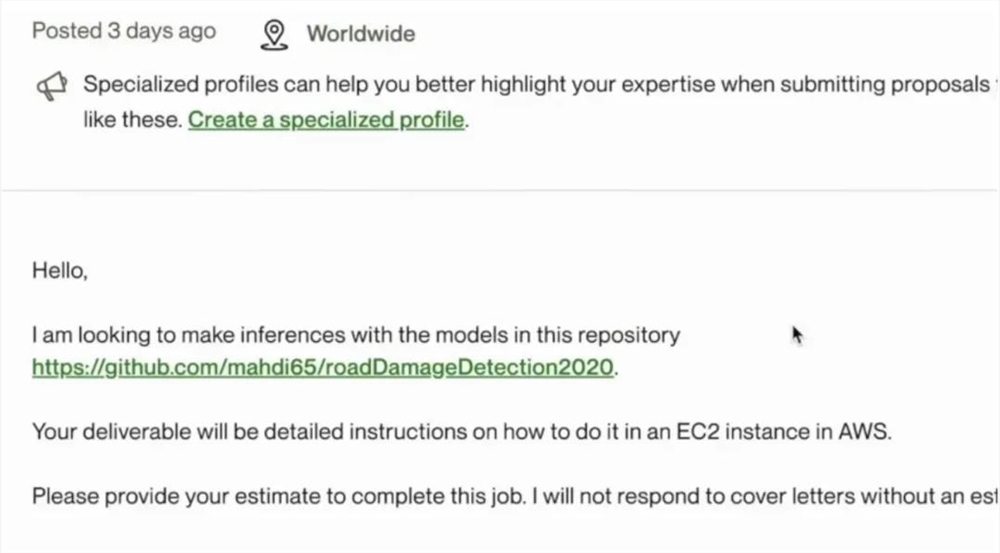Click the Worldwide location label

pos(360,34)
